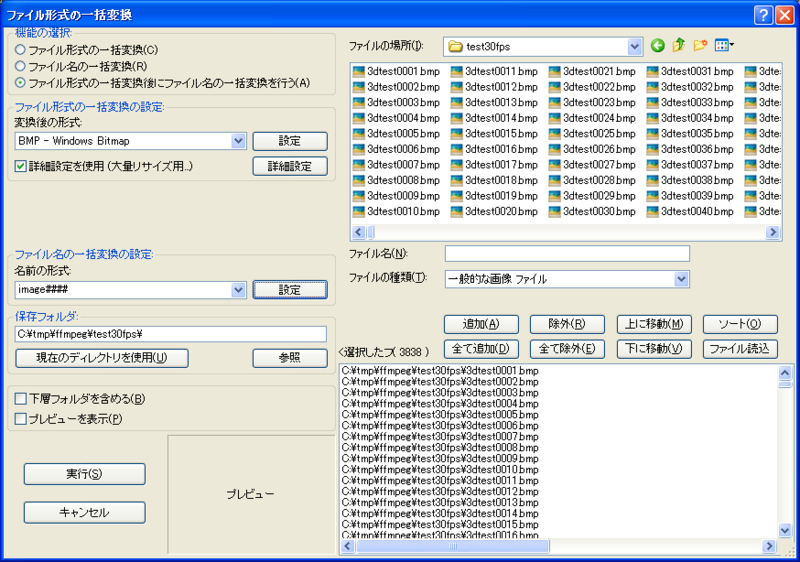Screen dimensions: 800x562
Task: Select file 3dtest0025.bmp in browser
Action: click(592, 134)
